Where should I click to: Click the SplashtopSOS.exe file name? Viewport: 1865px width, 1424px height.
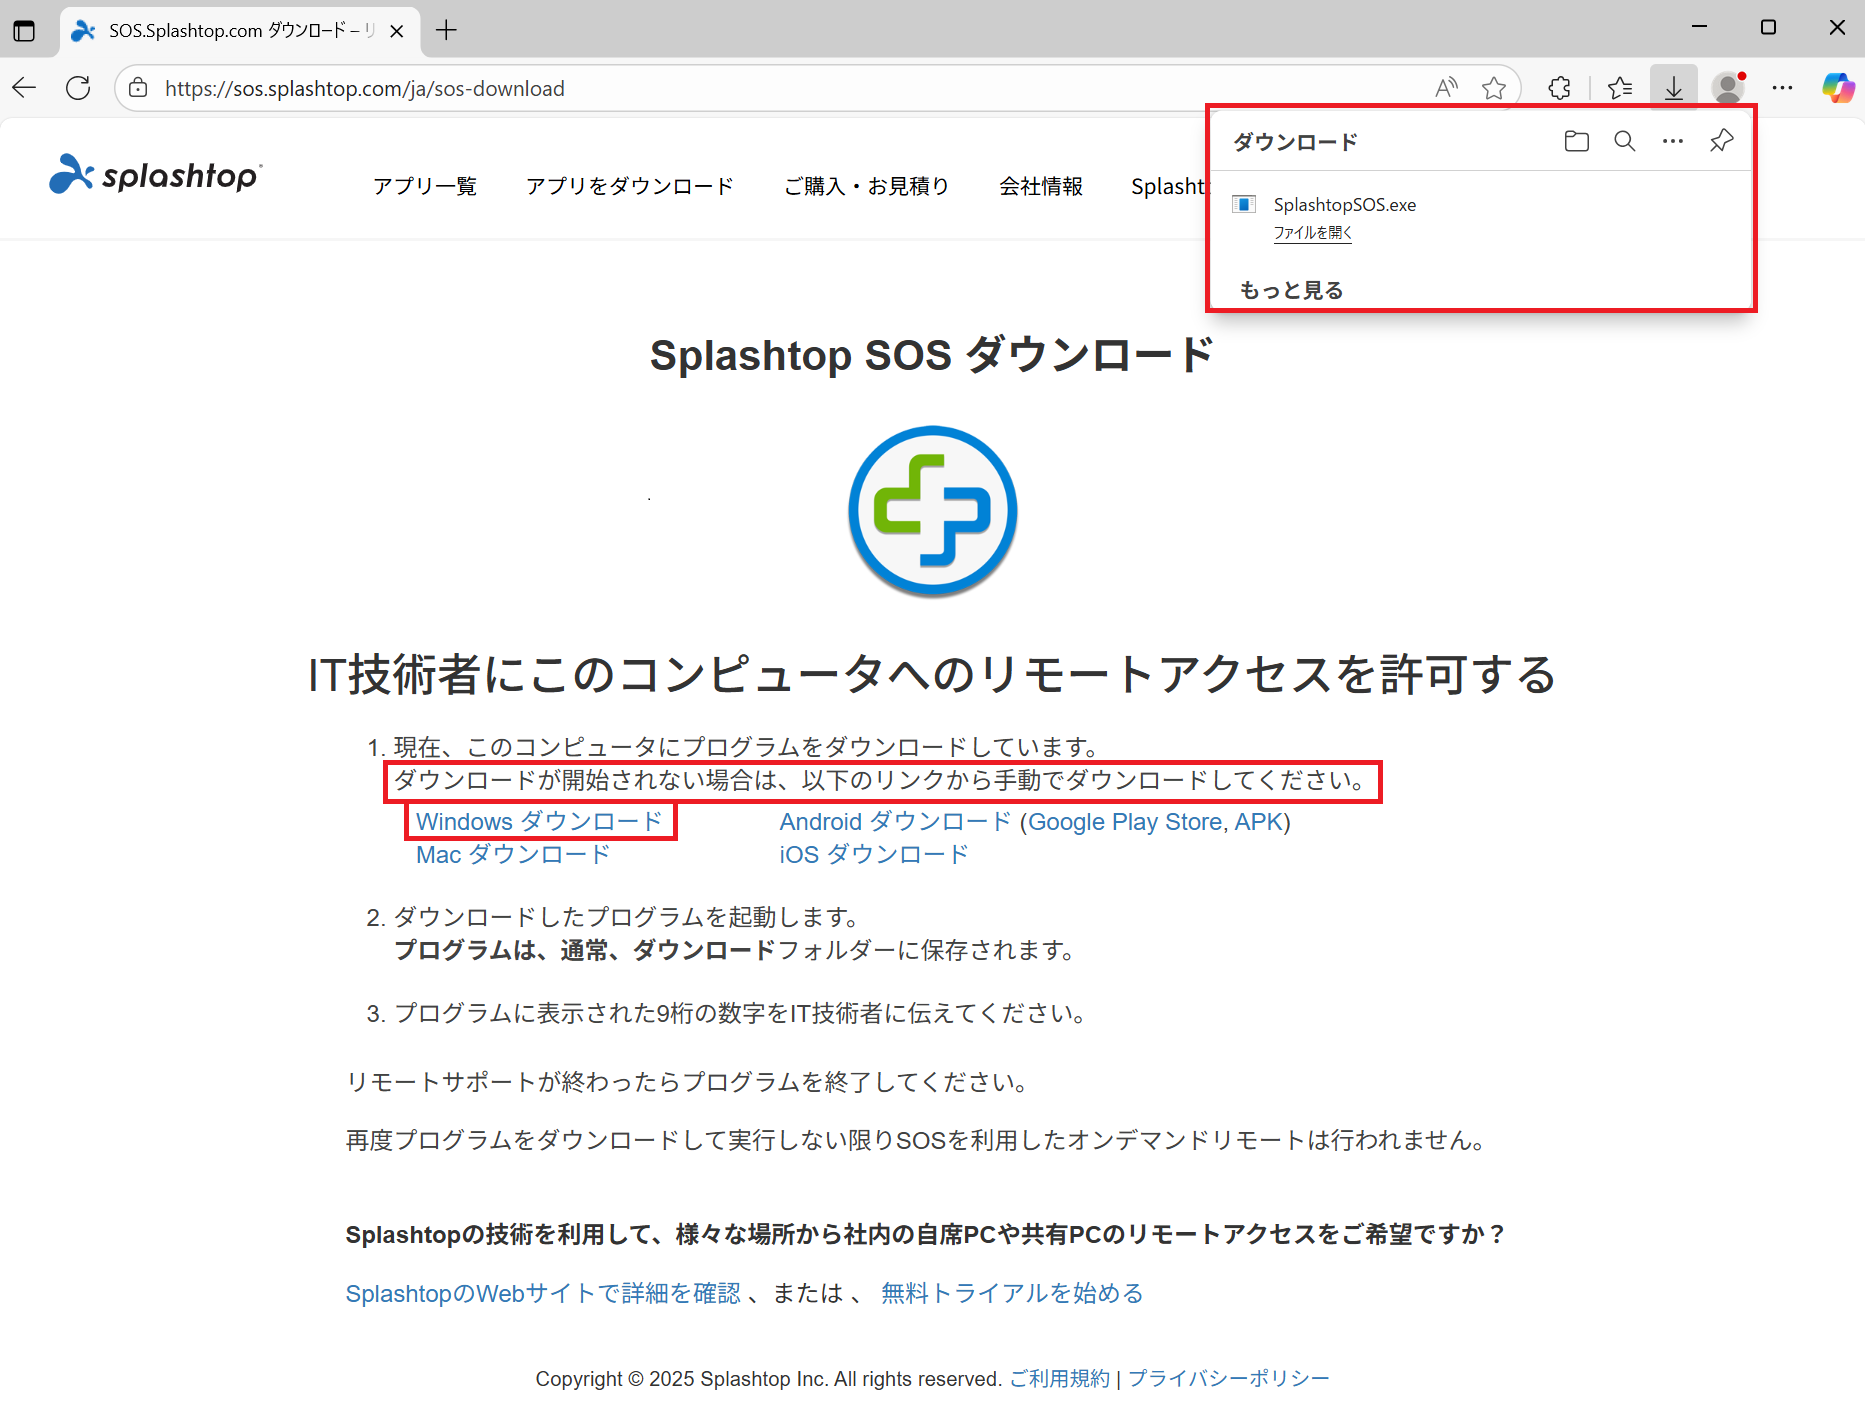1345,205
